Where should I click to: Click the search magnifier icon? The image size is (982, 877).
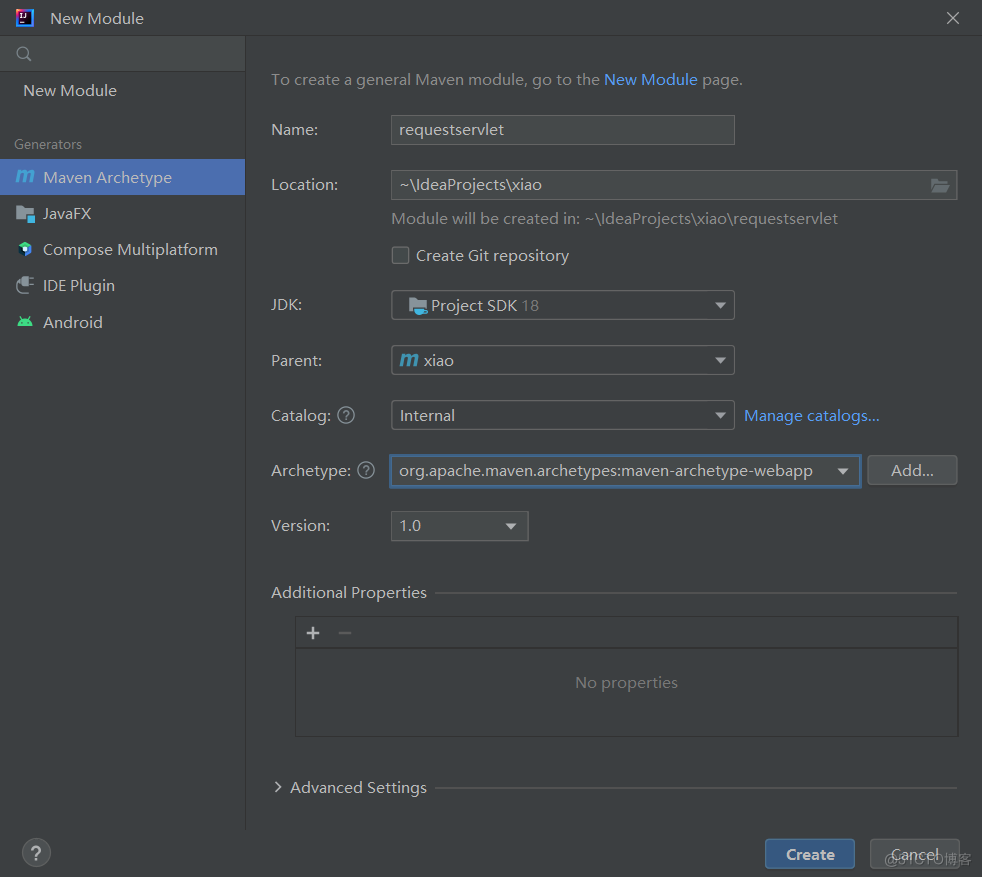(x=24, y=54)
